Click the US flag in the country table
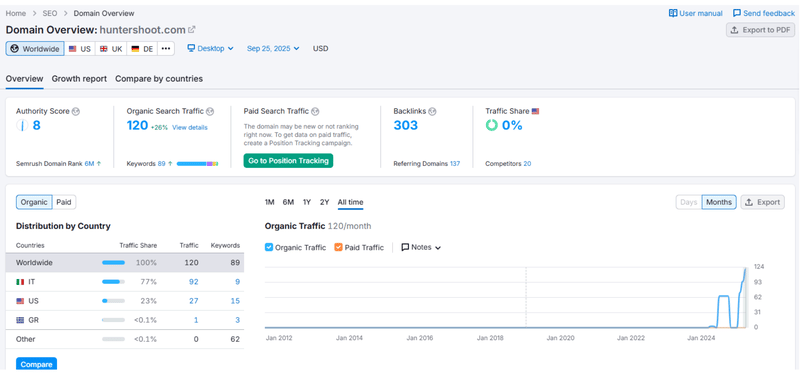 pyautogui.click(x=20, y=301)
